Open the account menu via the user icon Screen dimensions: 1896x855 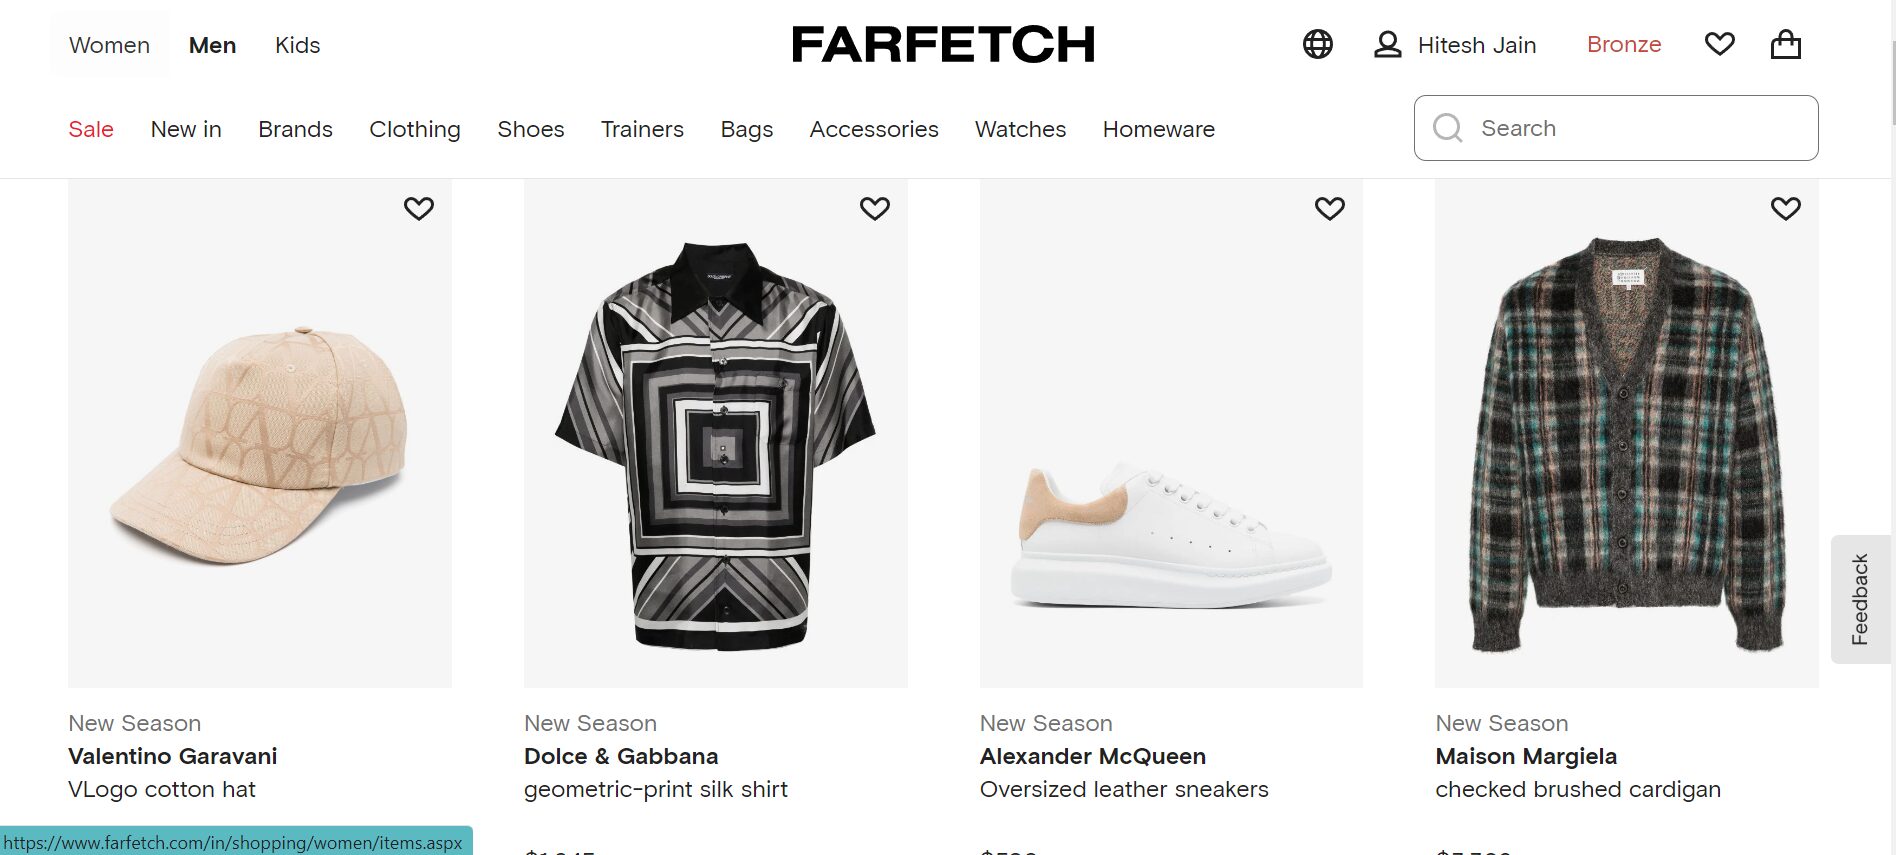point(1388,44)
